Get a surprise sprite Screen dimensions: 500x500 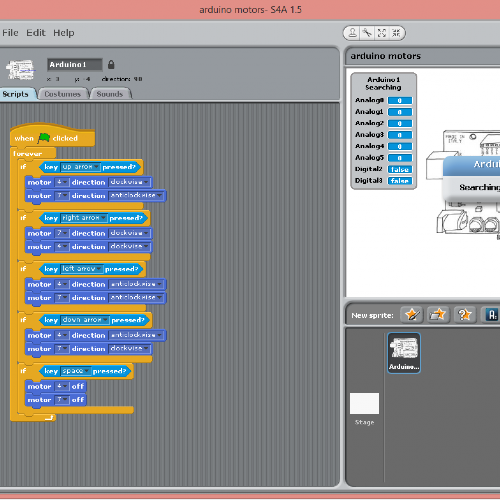[465, 314]
